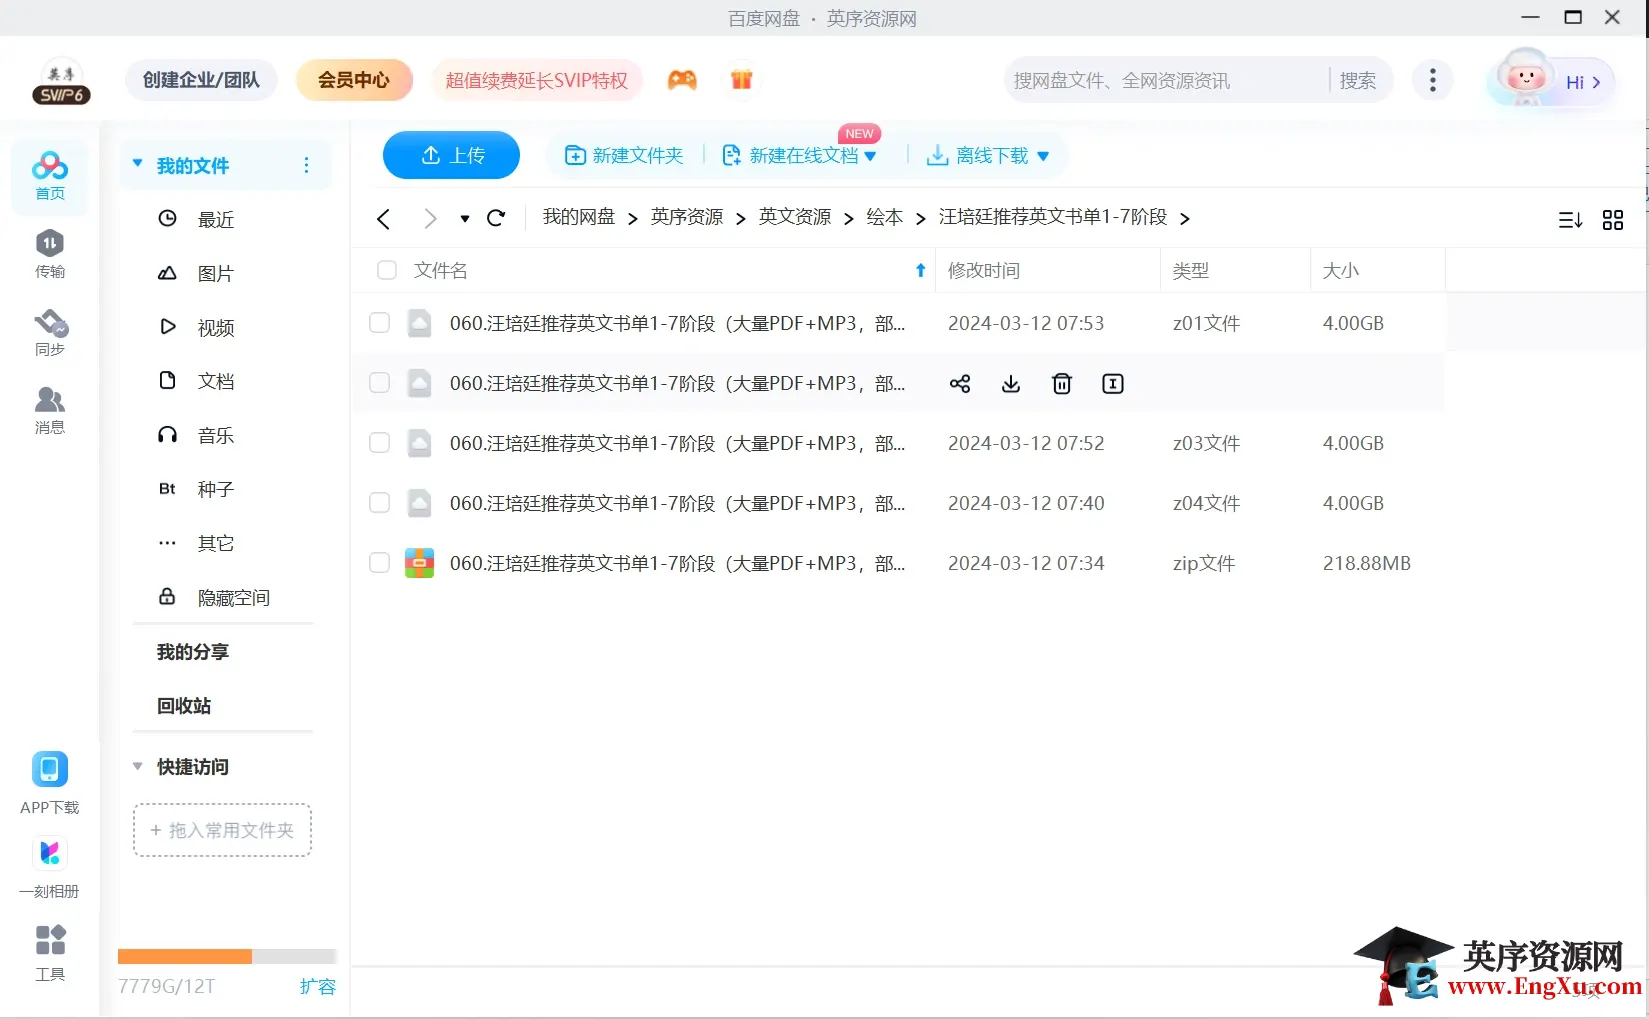
Task: Open the 消息 messages sidebar icon
Action: (50, 410)
